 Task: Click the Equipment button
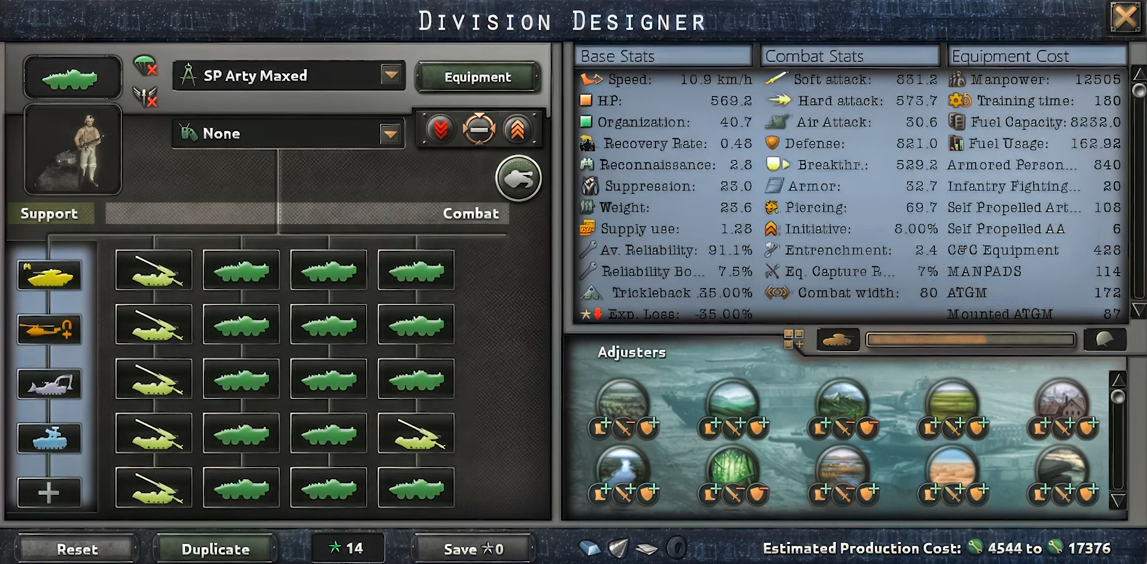[x=478, y=77]
